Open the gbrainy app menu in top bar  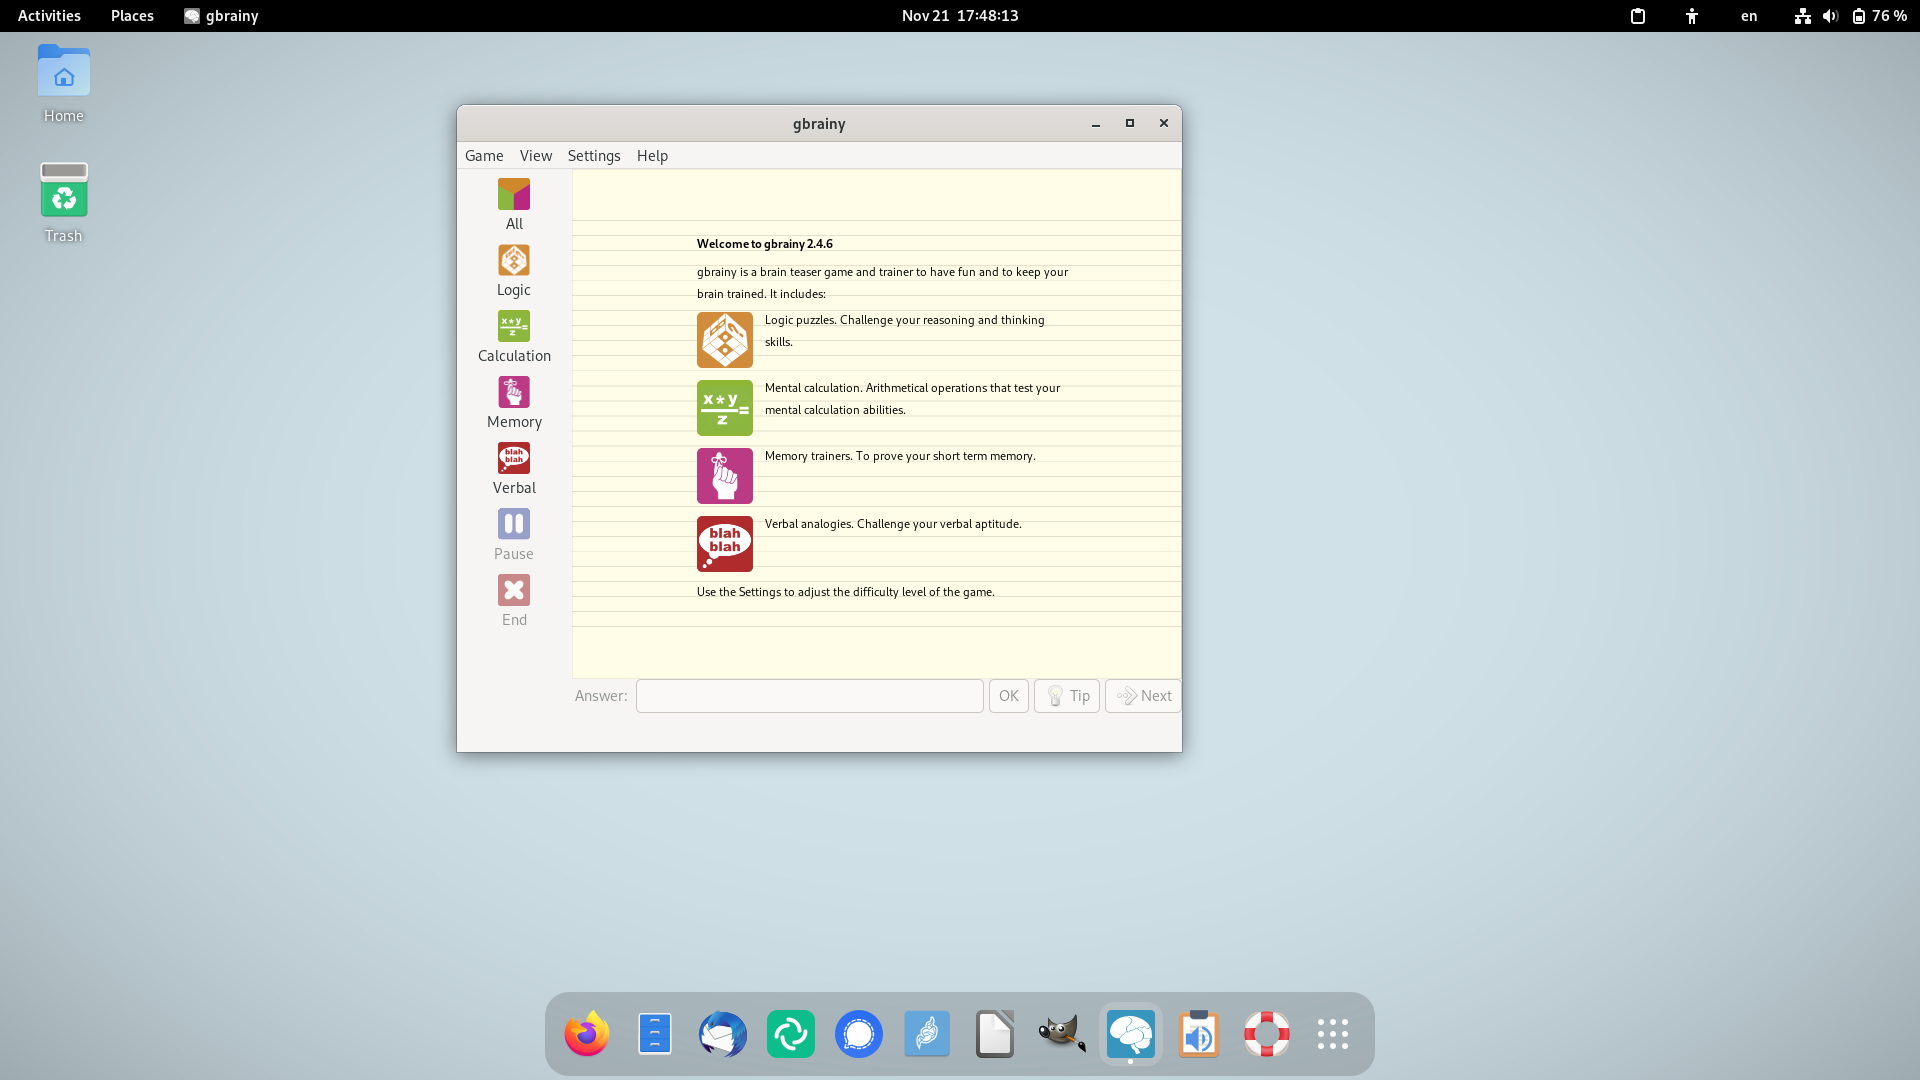point(221,16)
